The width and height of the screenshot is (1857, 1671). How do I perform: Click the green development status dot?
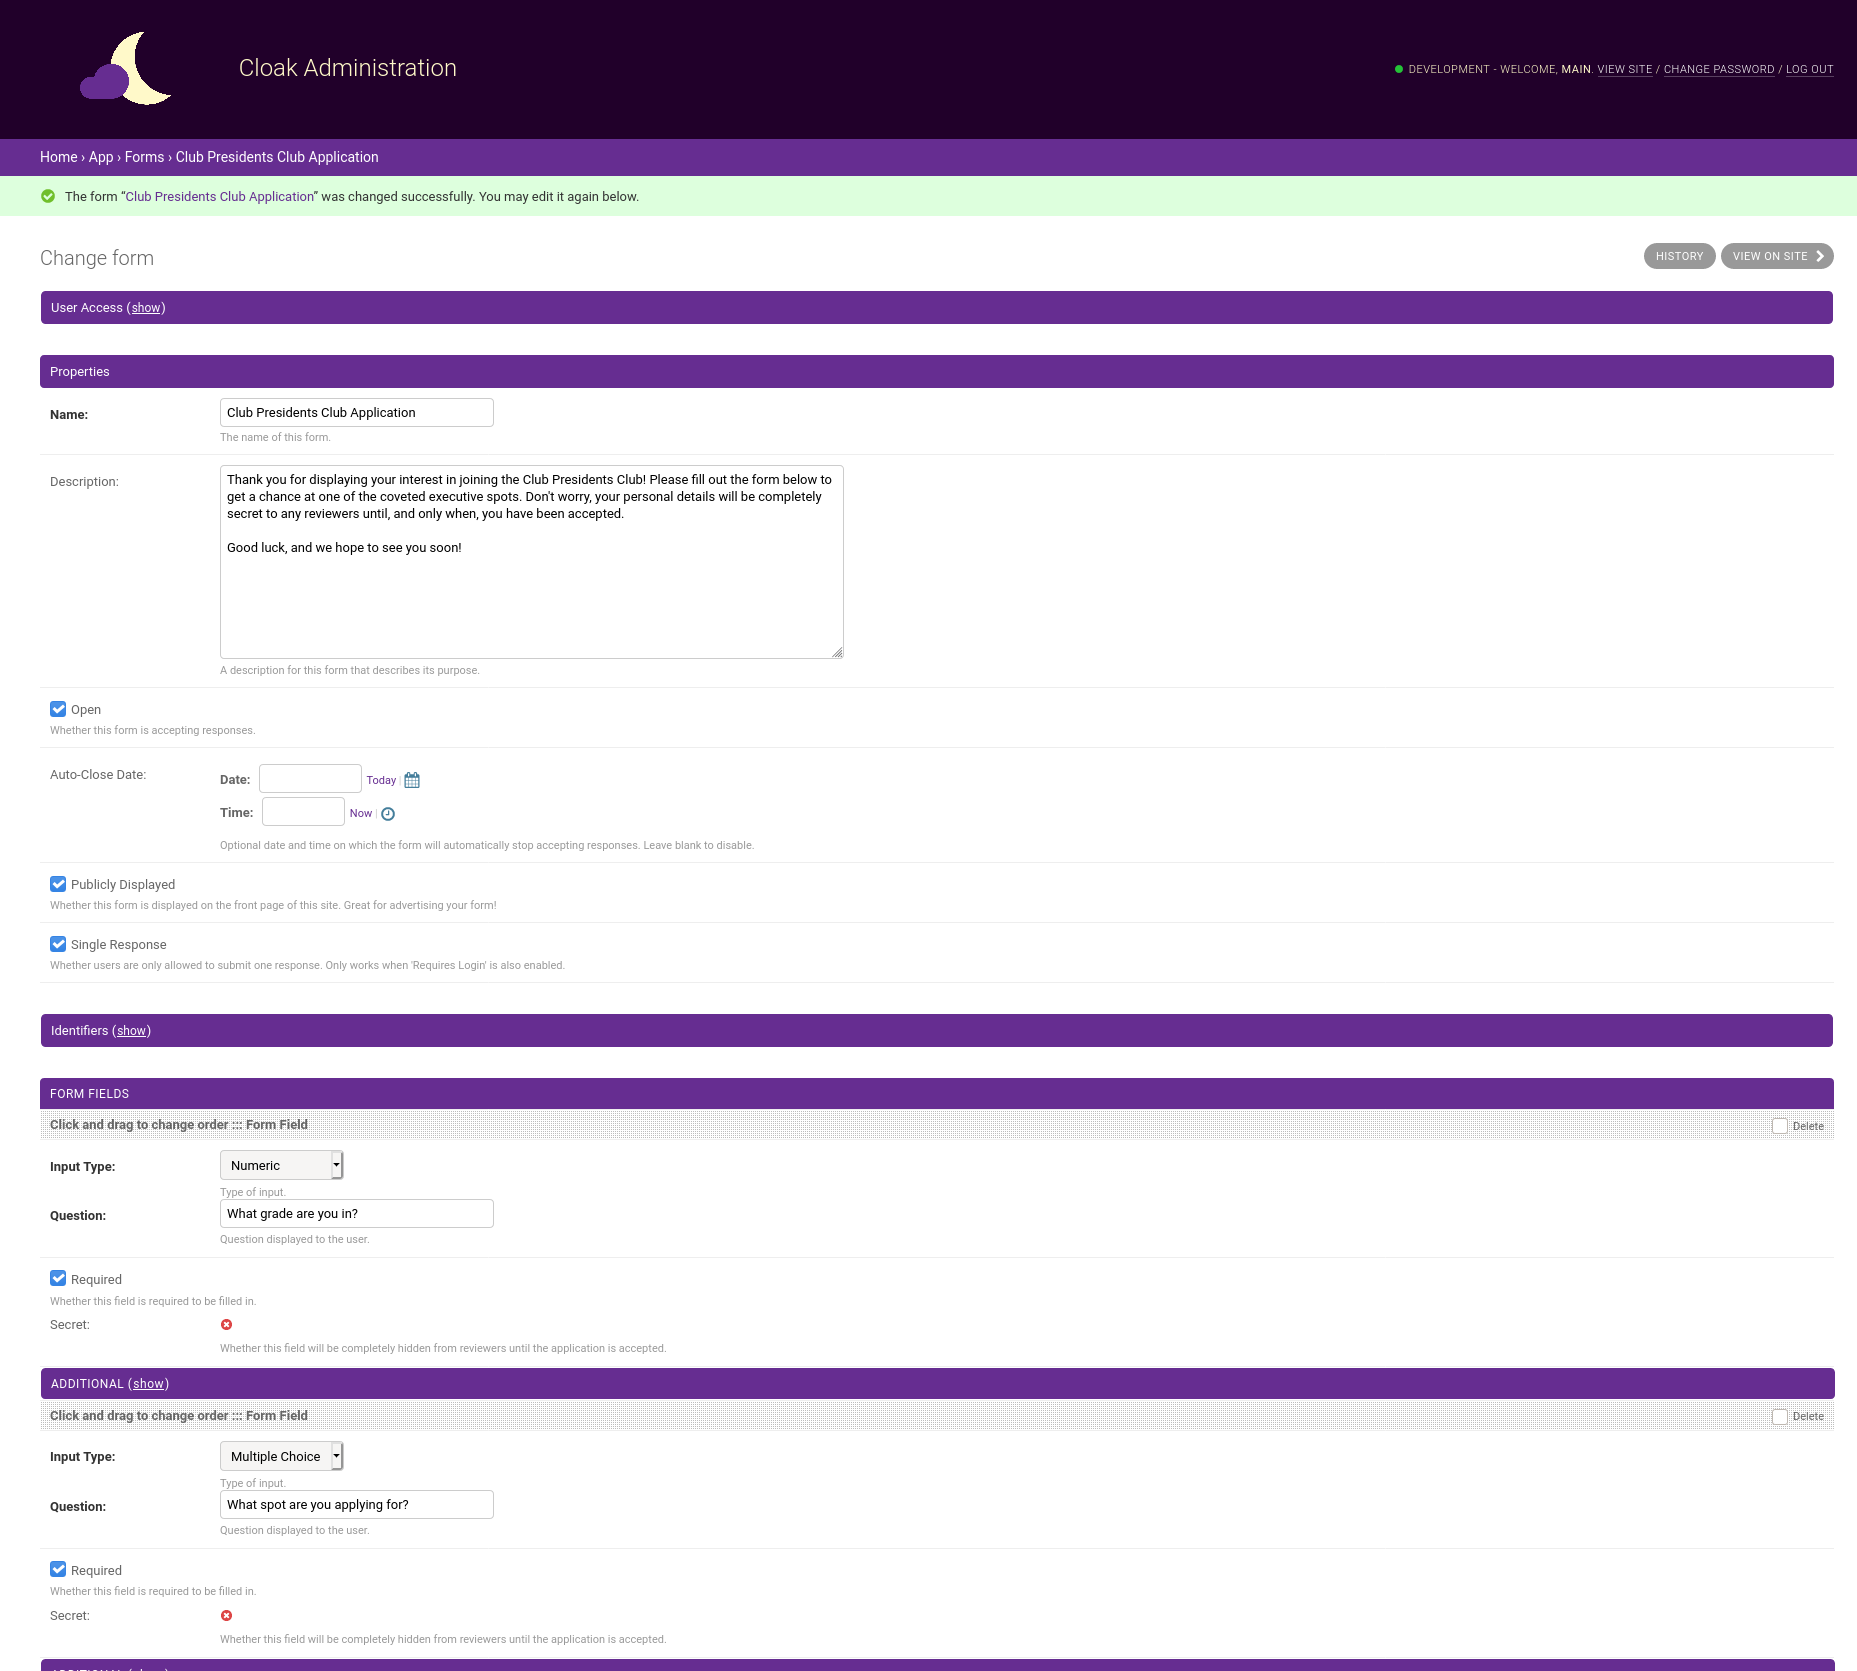(x=1399, y=69)
